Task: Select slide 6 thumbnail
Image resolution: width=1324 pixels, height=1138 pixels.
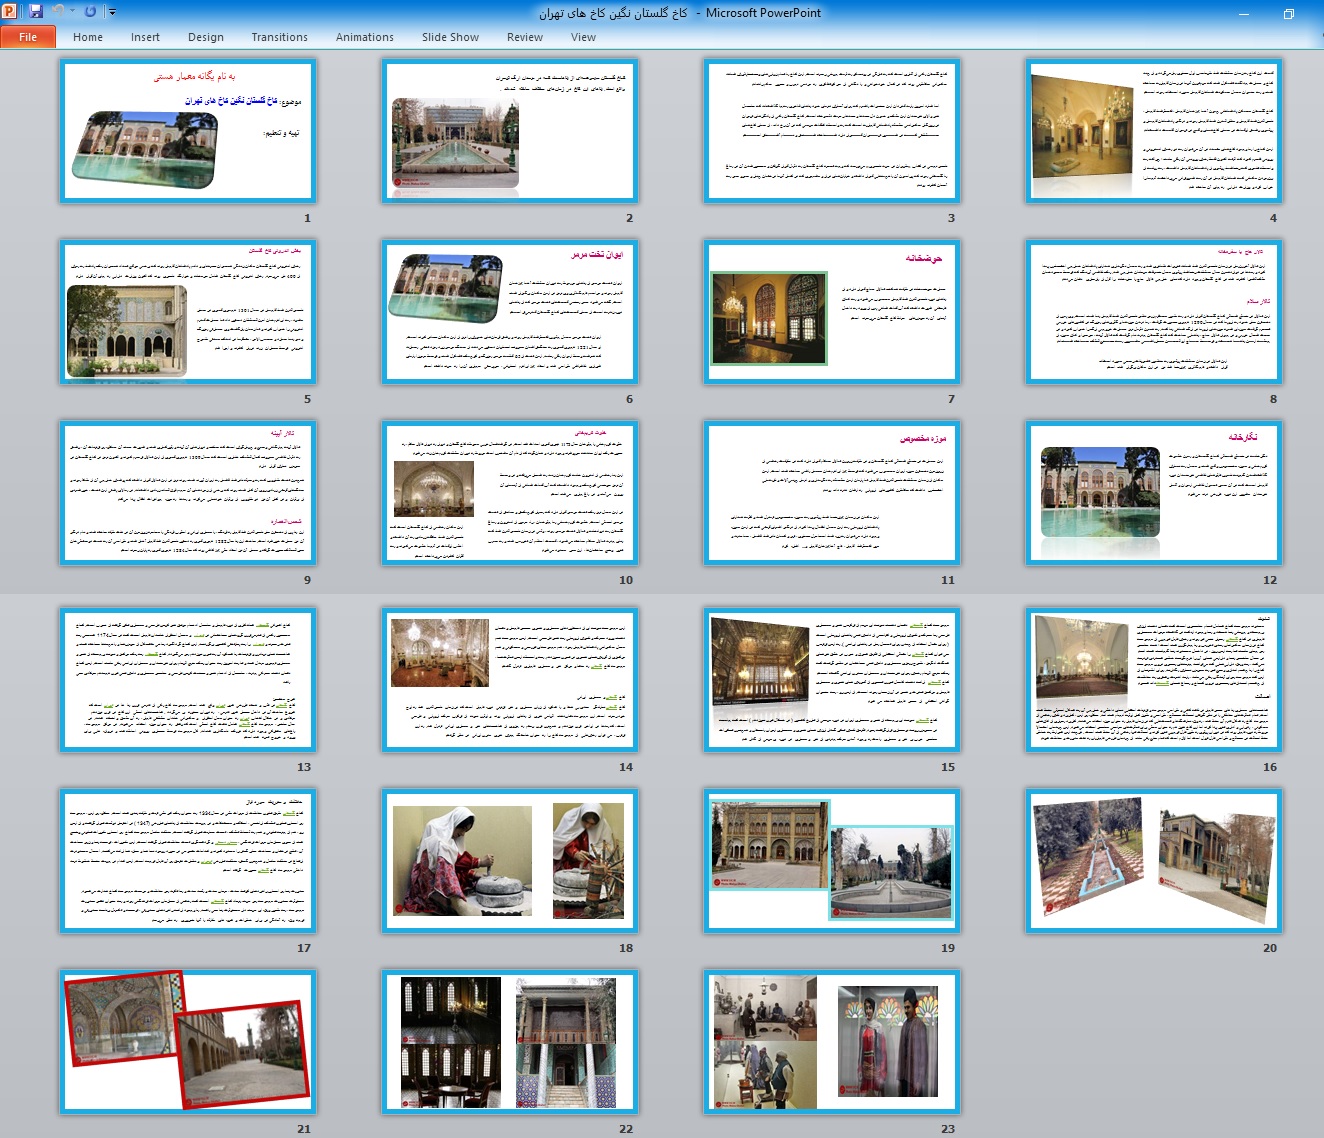Action: 510,312
